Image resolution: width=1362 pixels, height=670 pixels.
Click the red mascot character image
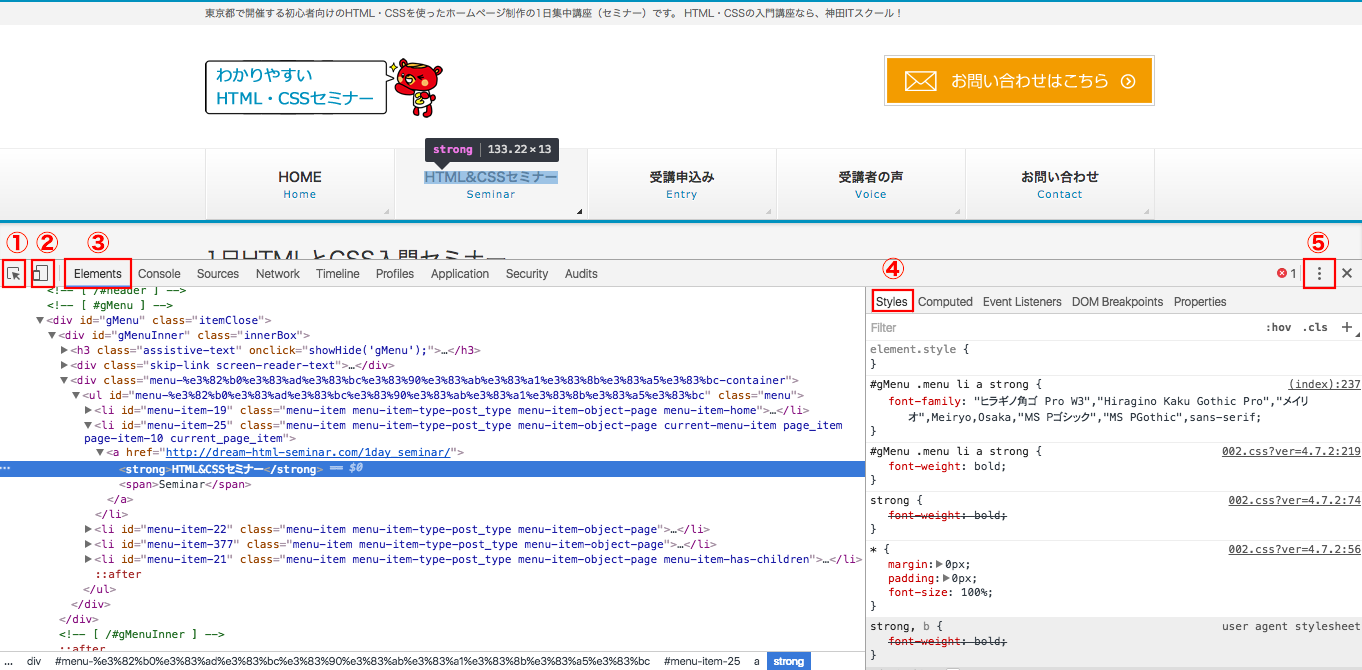click(418, 87)
